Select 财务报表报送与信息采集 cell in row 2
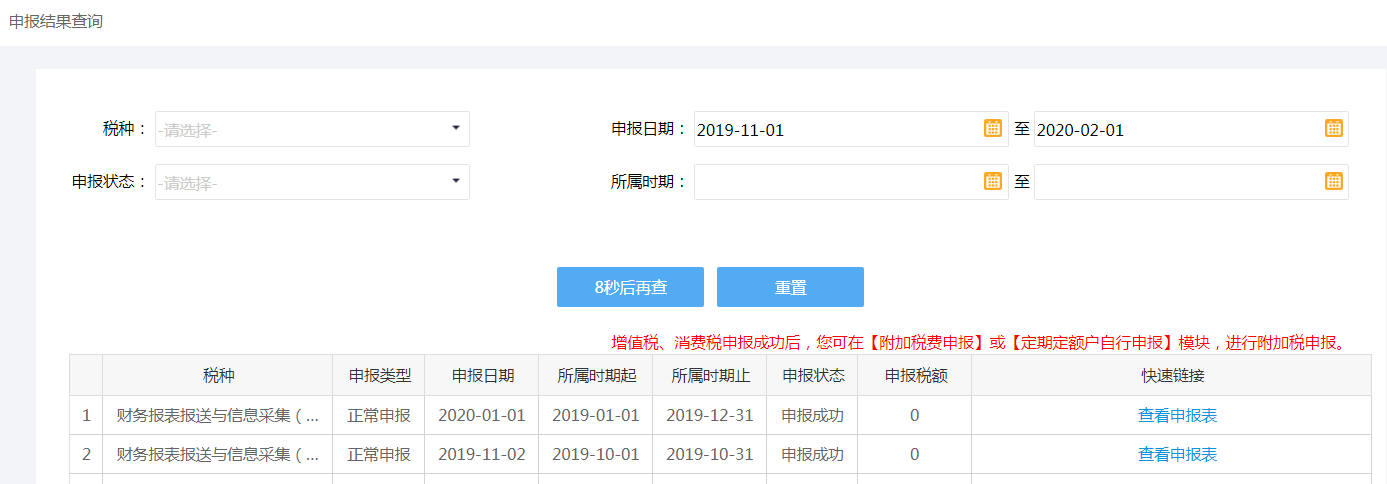The width and height of the screenshot is (1387, 484). click(218, 454)
